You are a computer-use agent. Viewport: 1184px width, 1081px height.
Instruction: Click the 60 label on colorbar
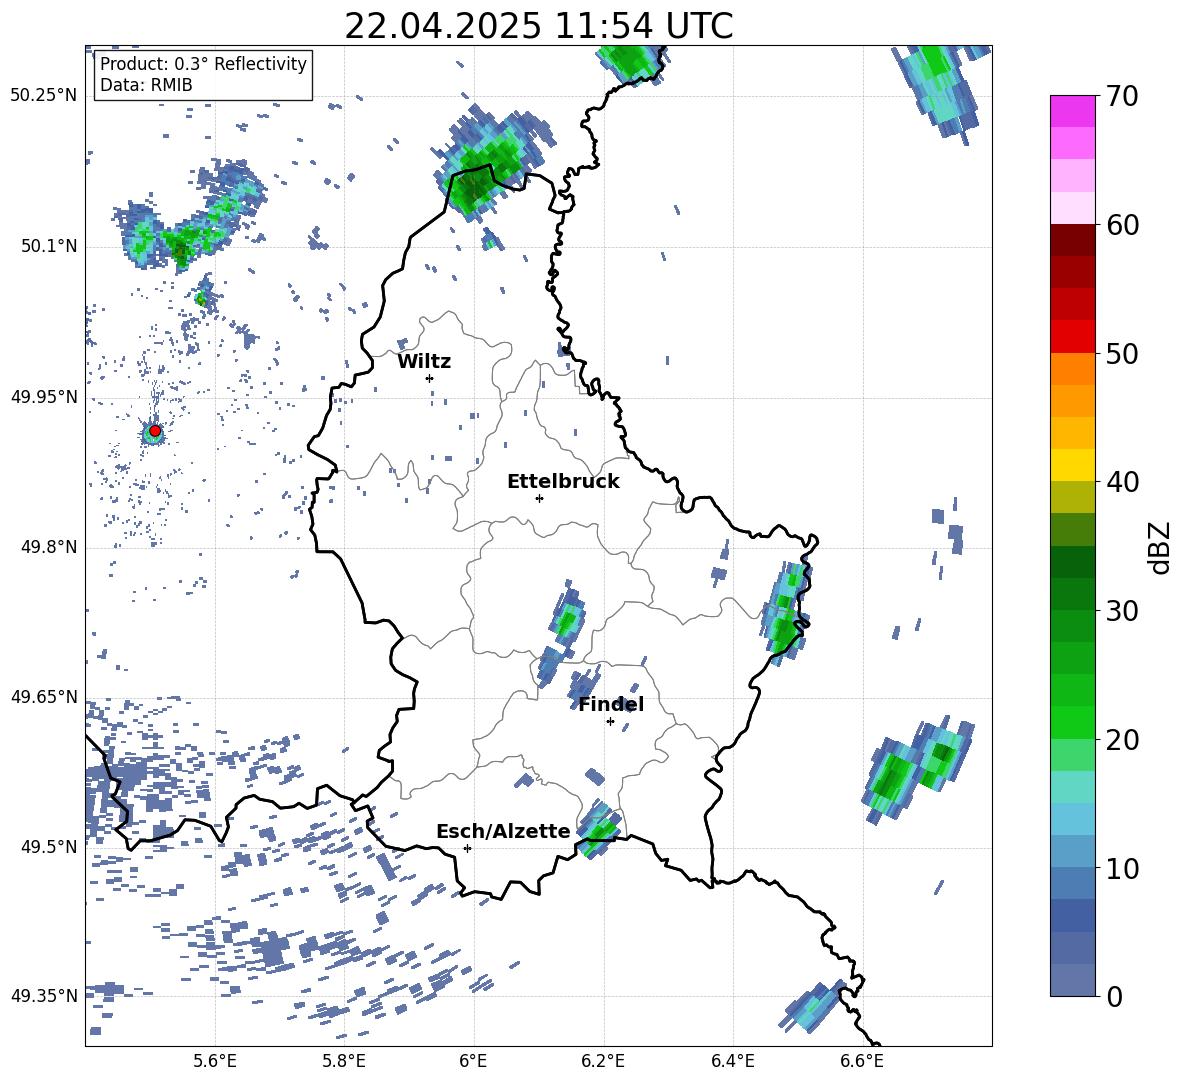coord(1123,225)
